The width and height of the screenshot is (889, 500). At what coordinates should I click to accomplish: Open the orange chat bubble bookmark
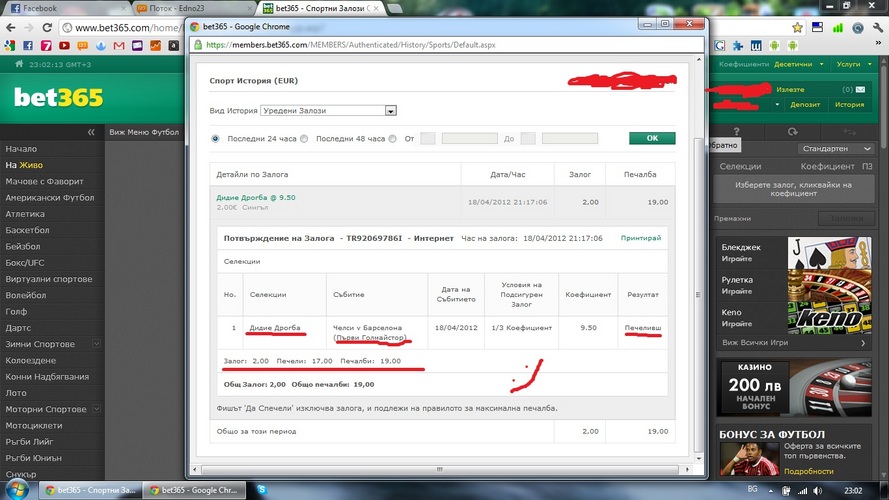[x=82, y=46]
